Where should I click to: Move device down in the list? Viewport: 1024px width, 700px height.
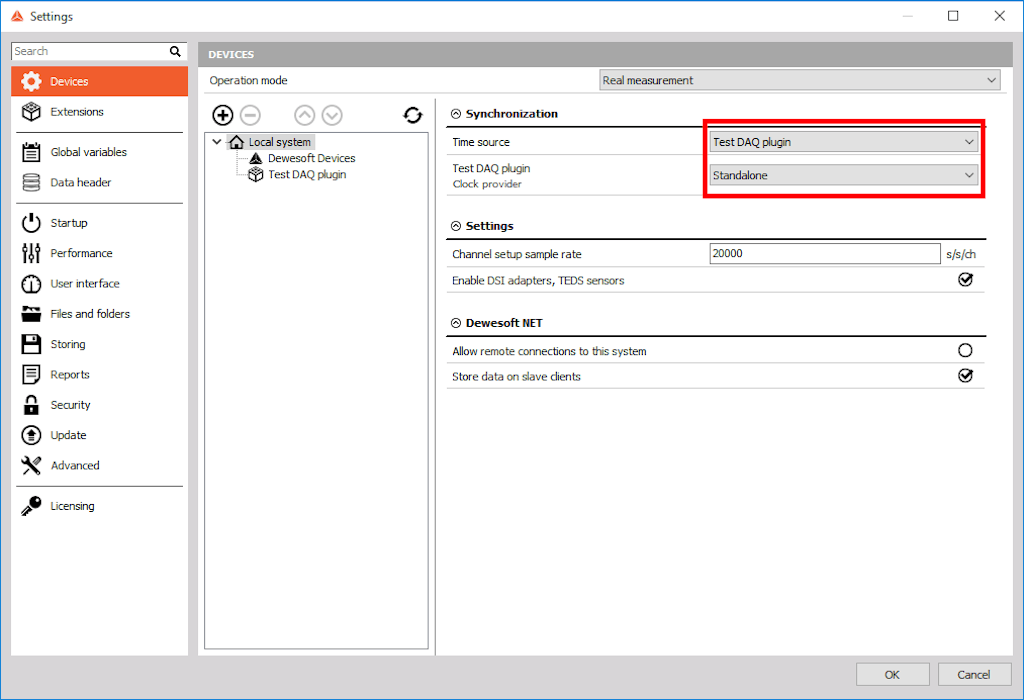pos(332,116)
